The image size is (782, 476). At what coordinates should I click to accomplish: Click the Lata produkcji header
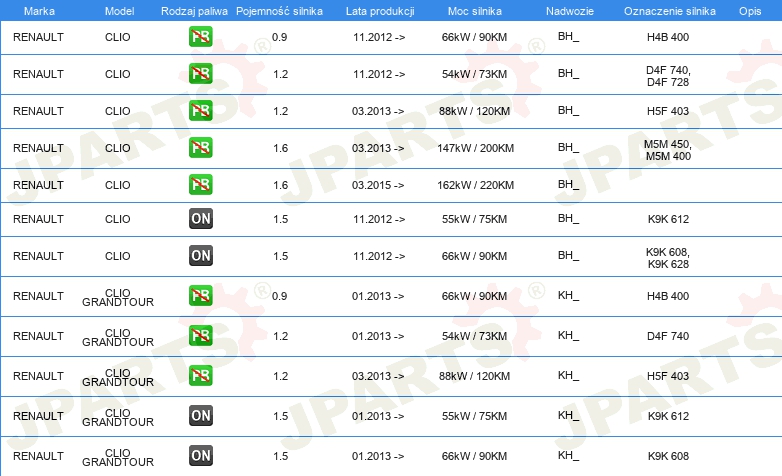point(380,11)
